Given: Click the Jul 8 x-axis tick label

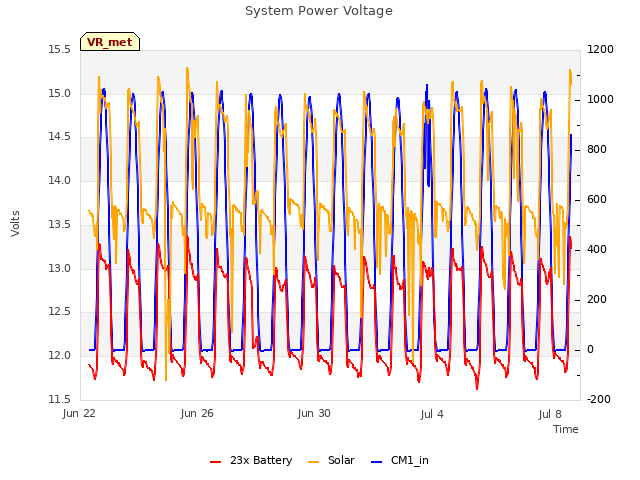Looking at the screenshot, I should tap(550, 414).
